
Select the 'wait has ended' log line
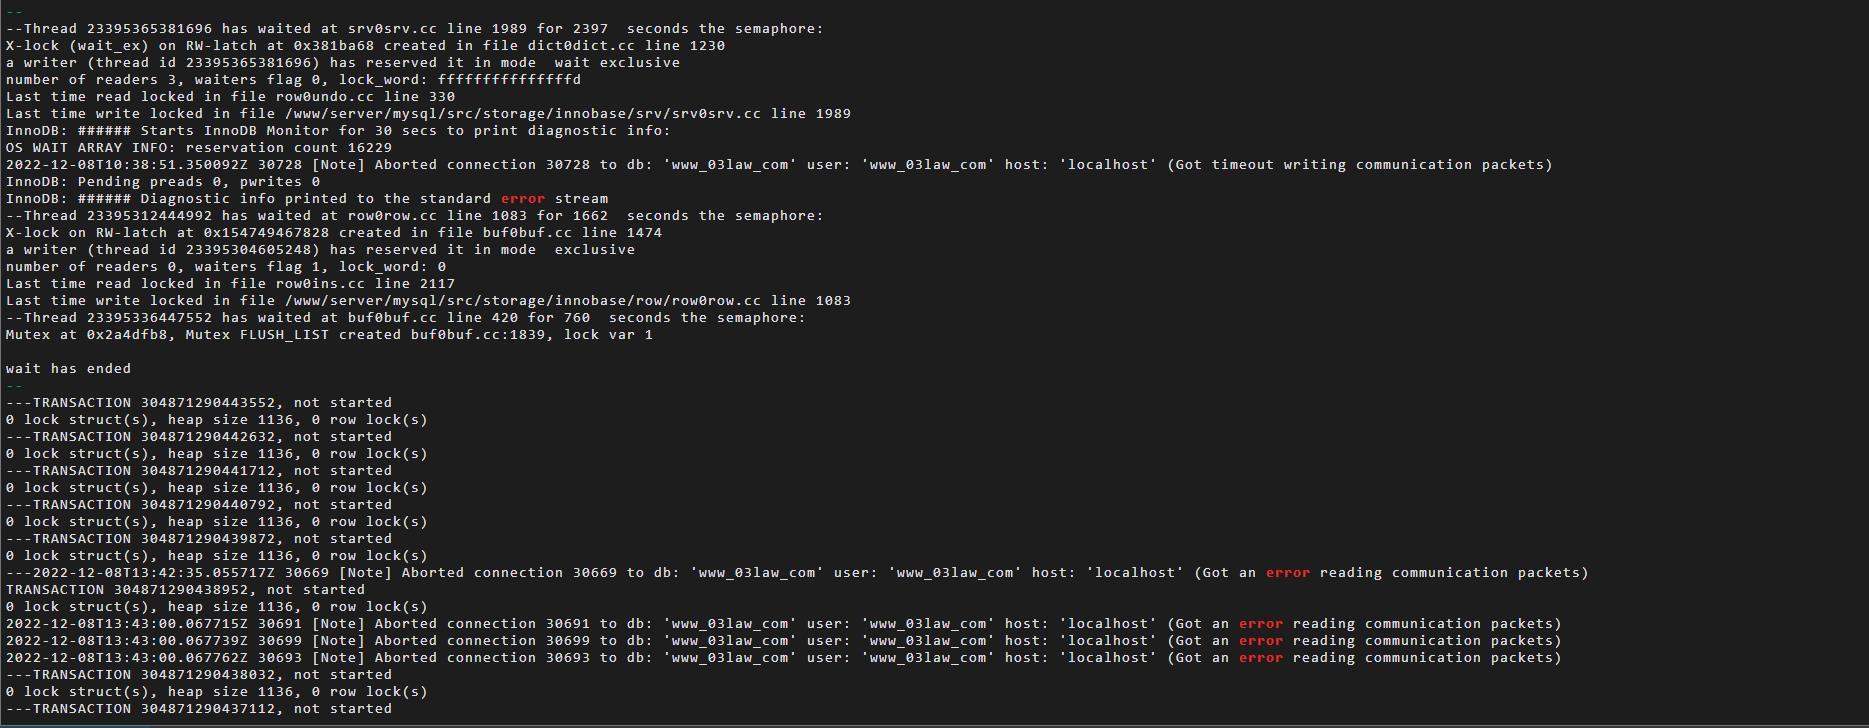coord(68,369)
